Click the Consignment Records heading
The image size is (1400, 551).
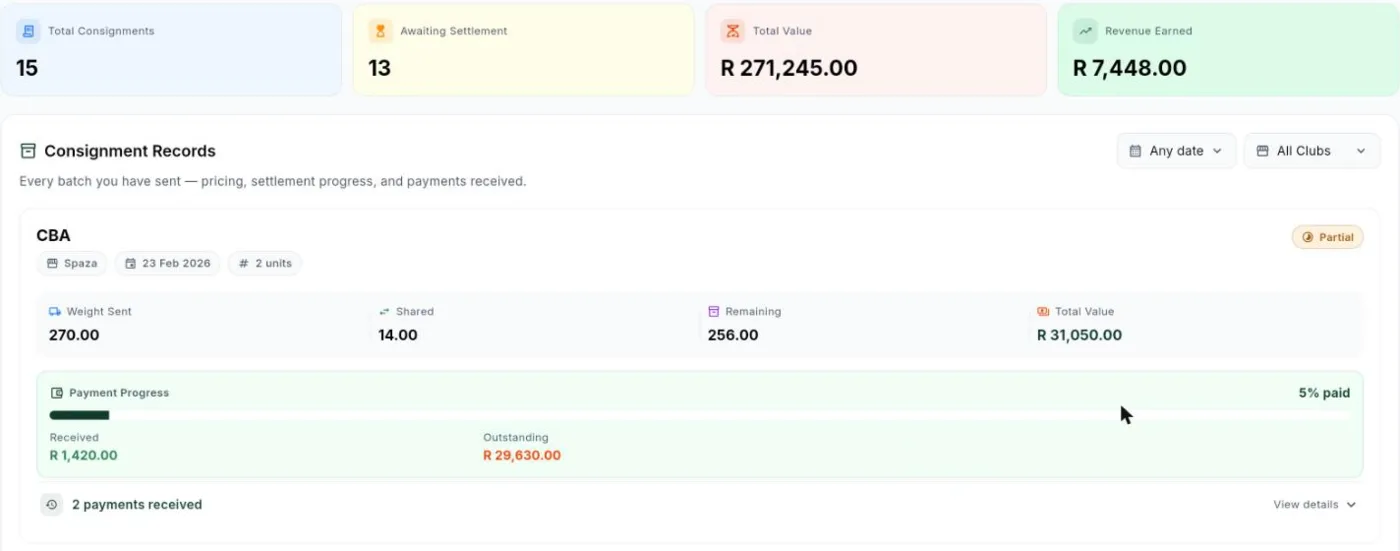tap(130, 151)
